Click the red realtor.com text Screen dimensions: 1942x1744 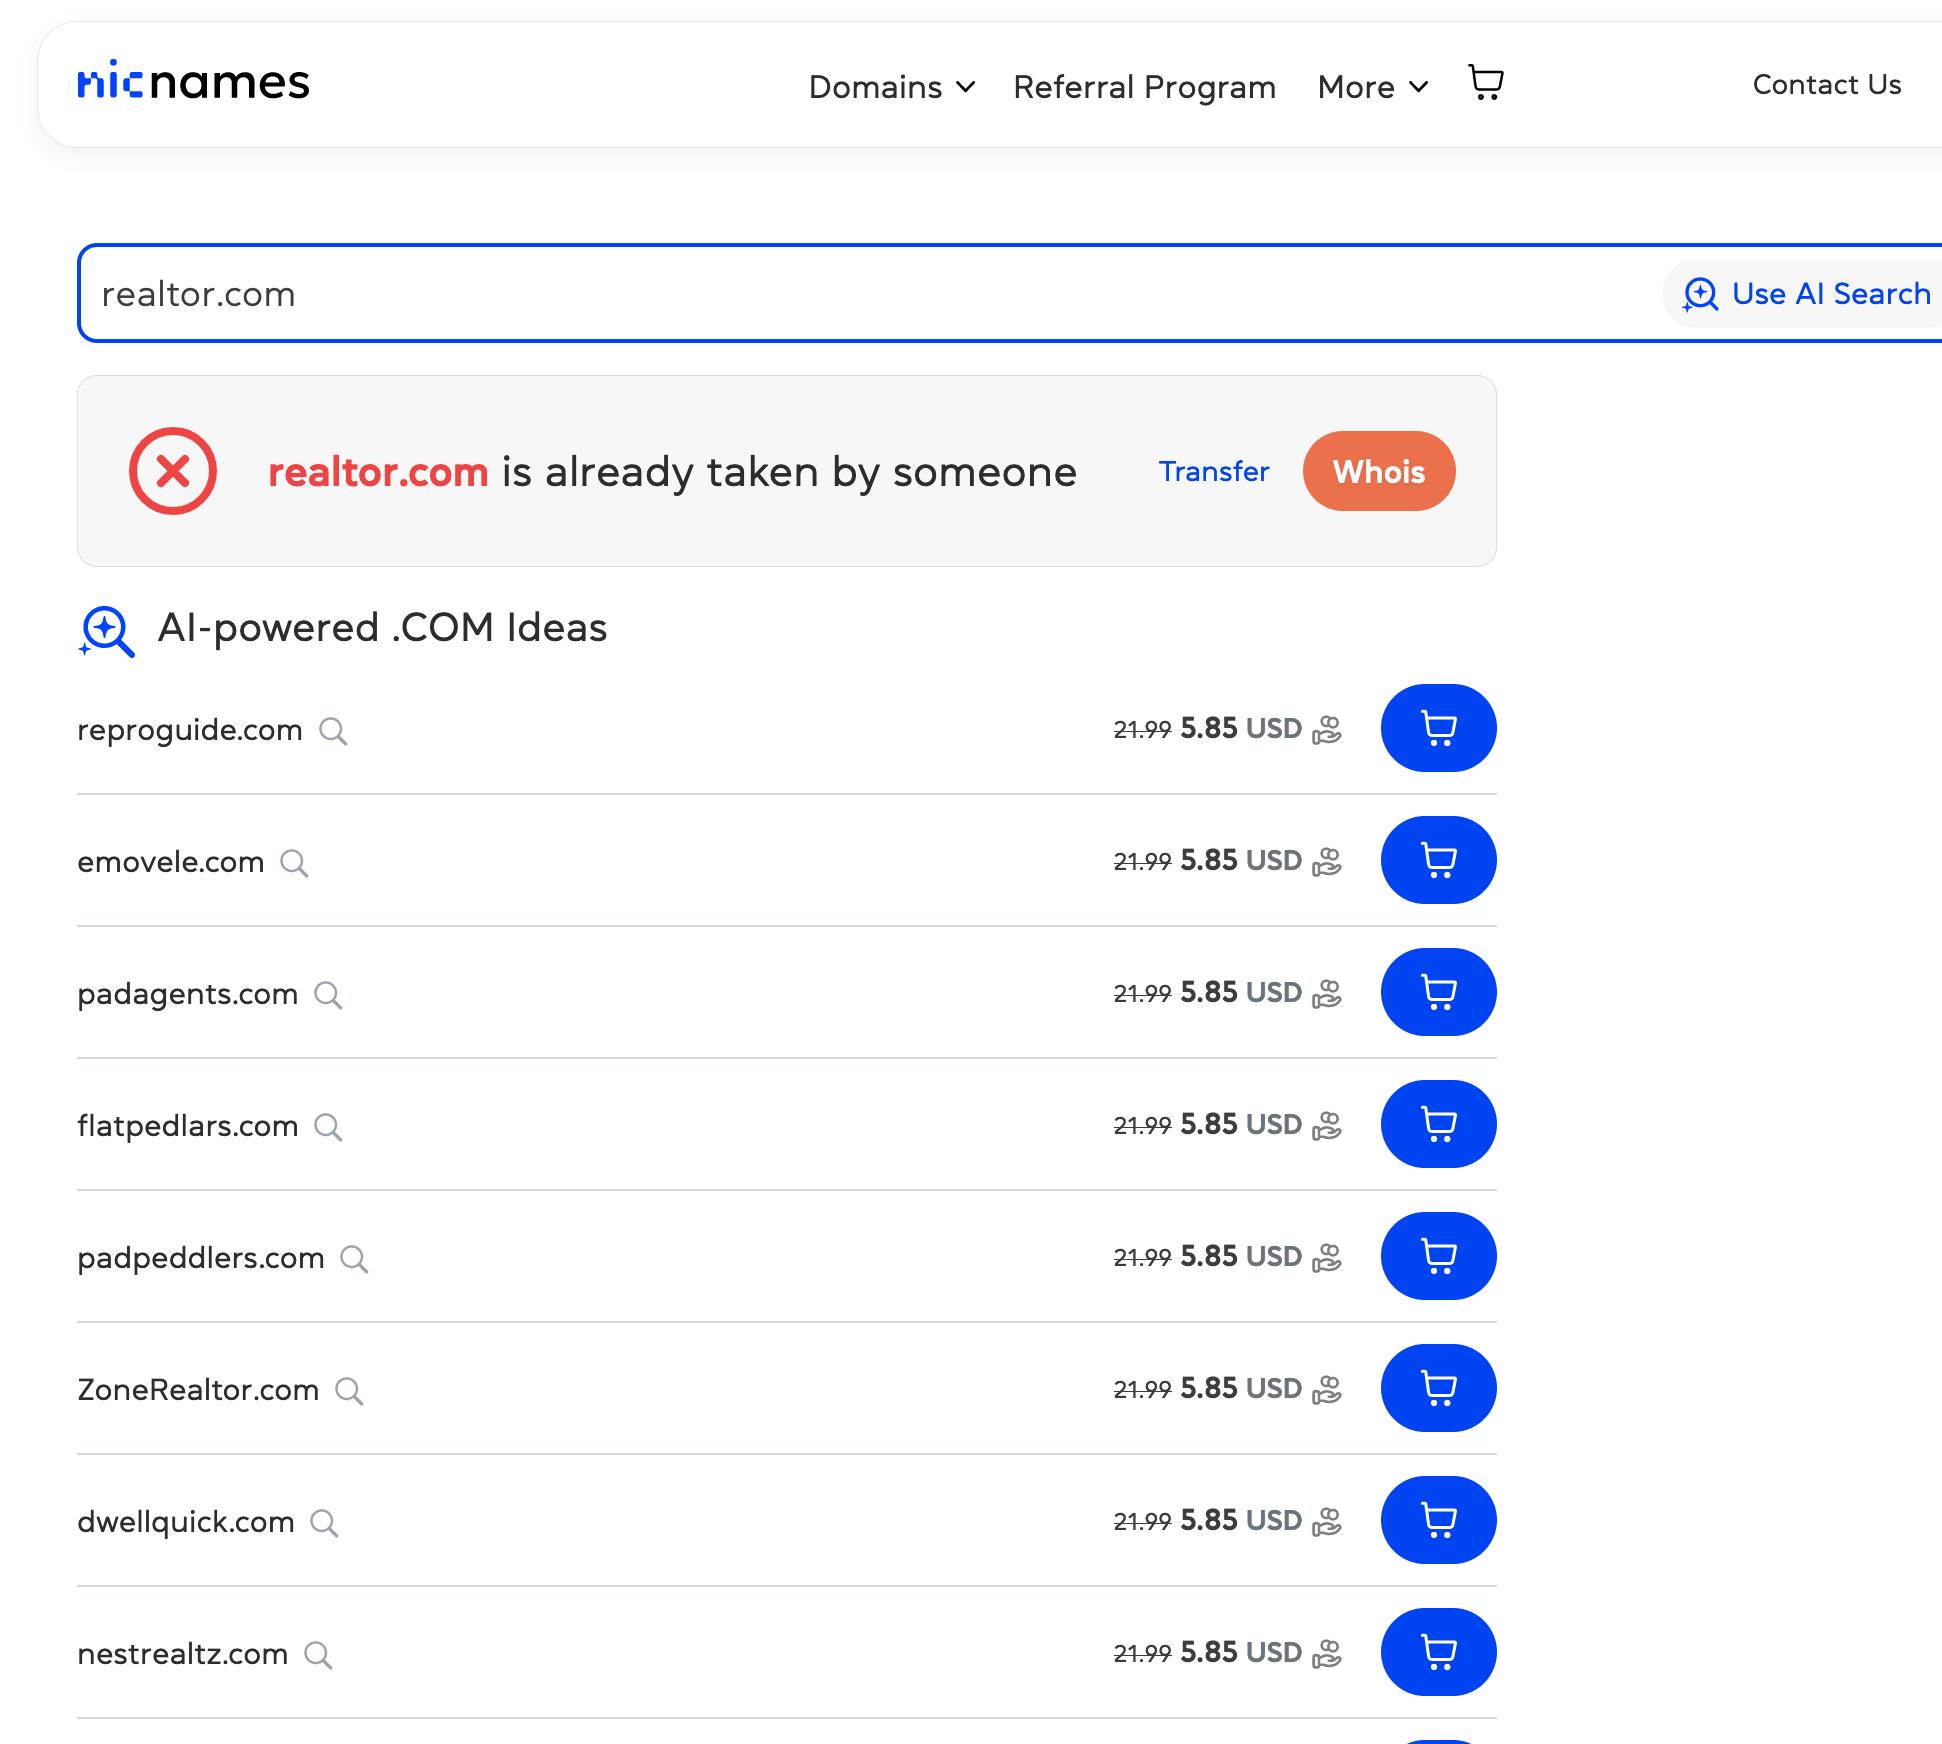point(378,472)
